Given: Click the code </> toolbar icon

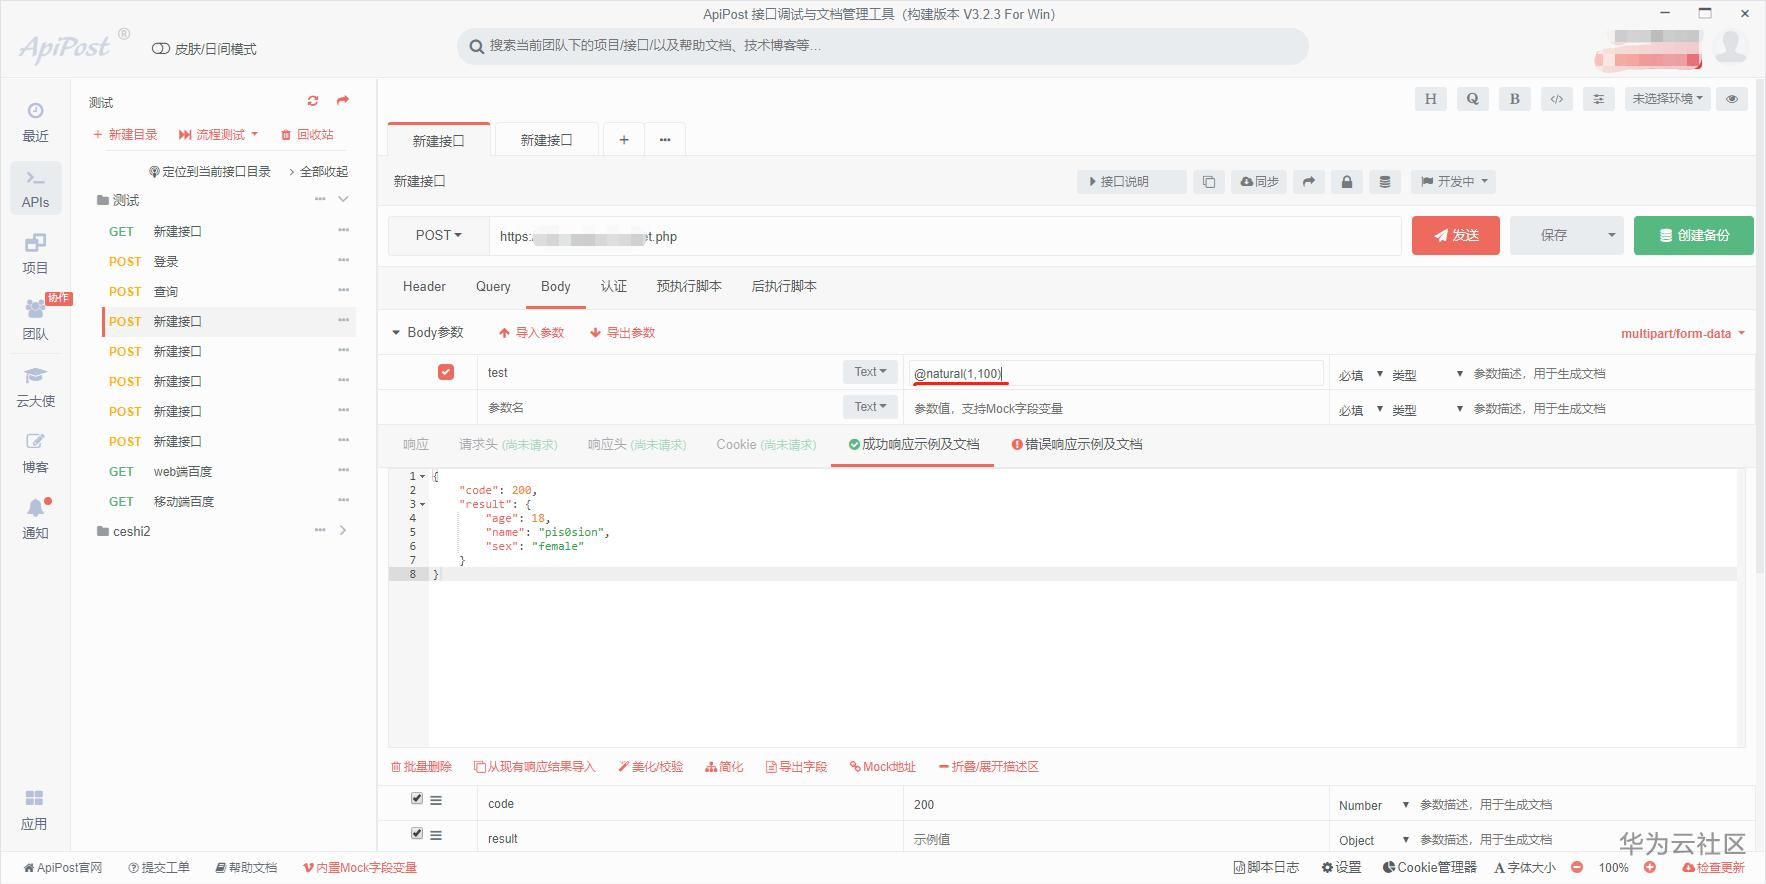Looking at the screenshot, I should [1556, 99].
